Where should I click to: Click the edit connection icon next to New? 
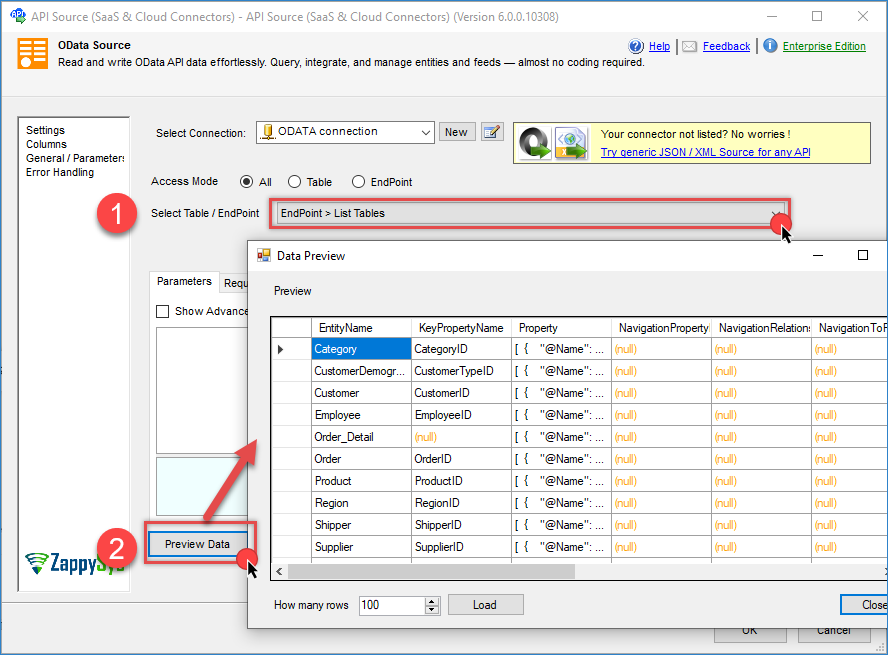coord(491,132)
